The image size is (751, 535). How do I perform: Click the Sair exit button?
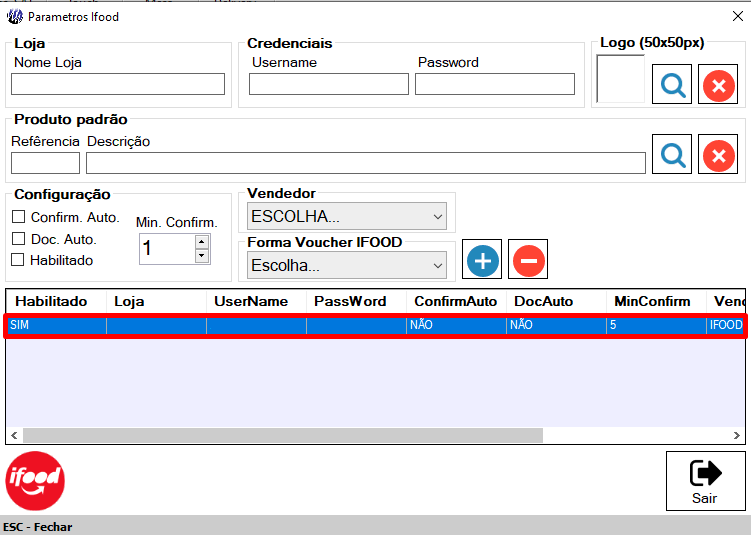coord(705,481)
